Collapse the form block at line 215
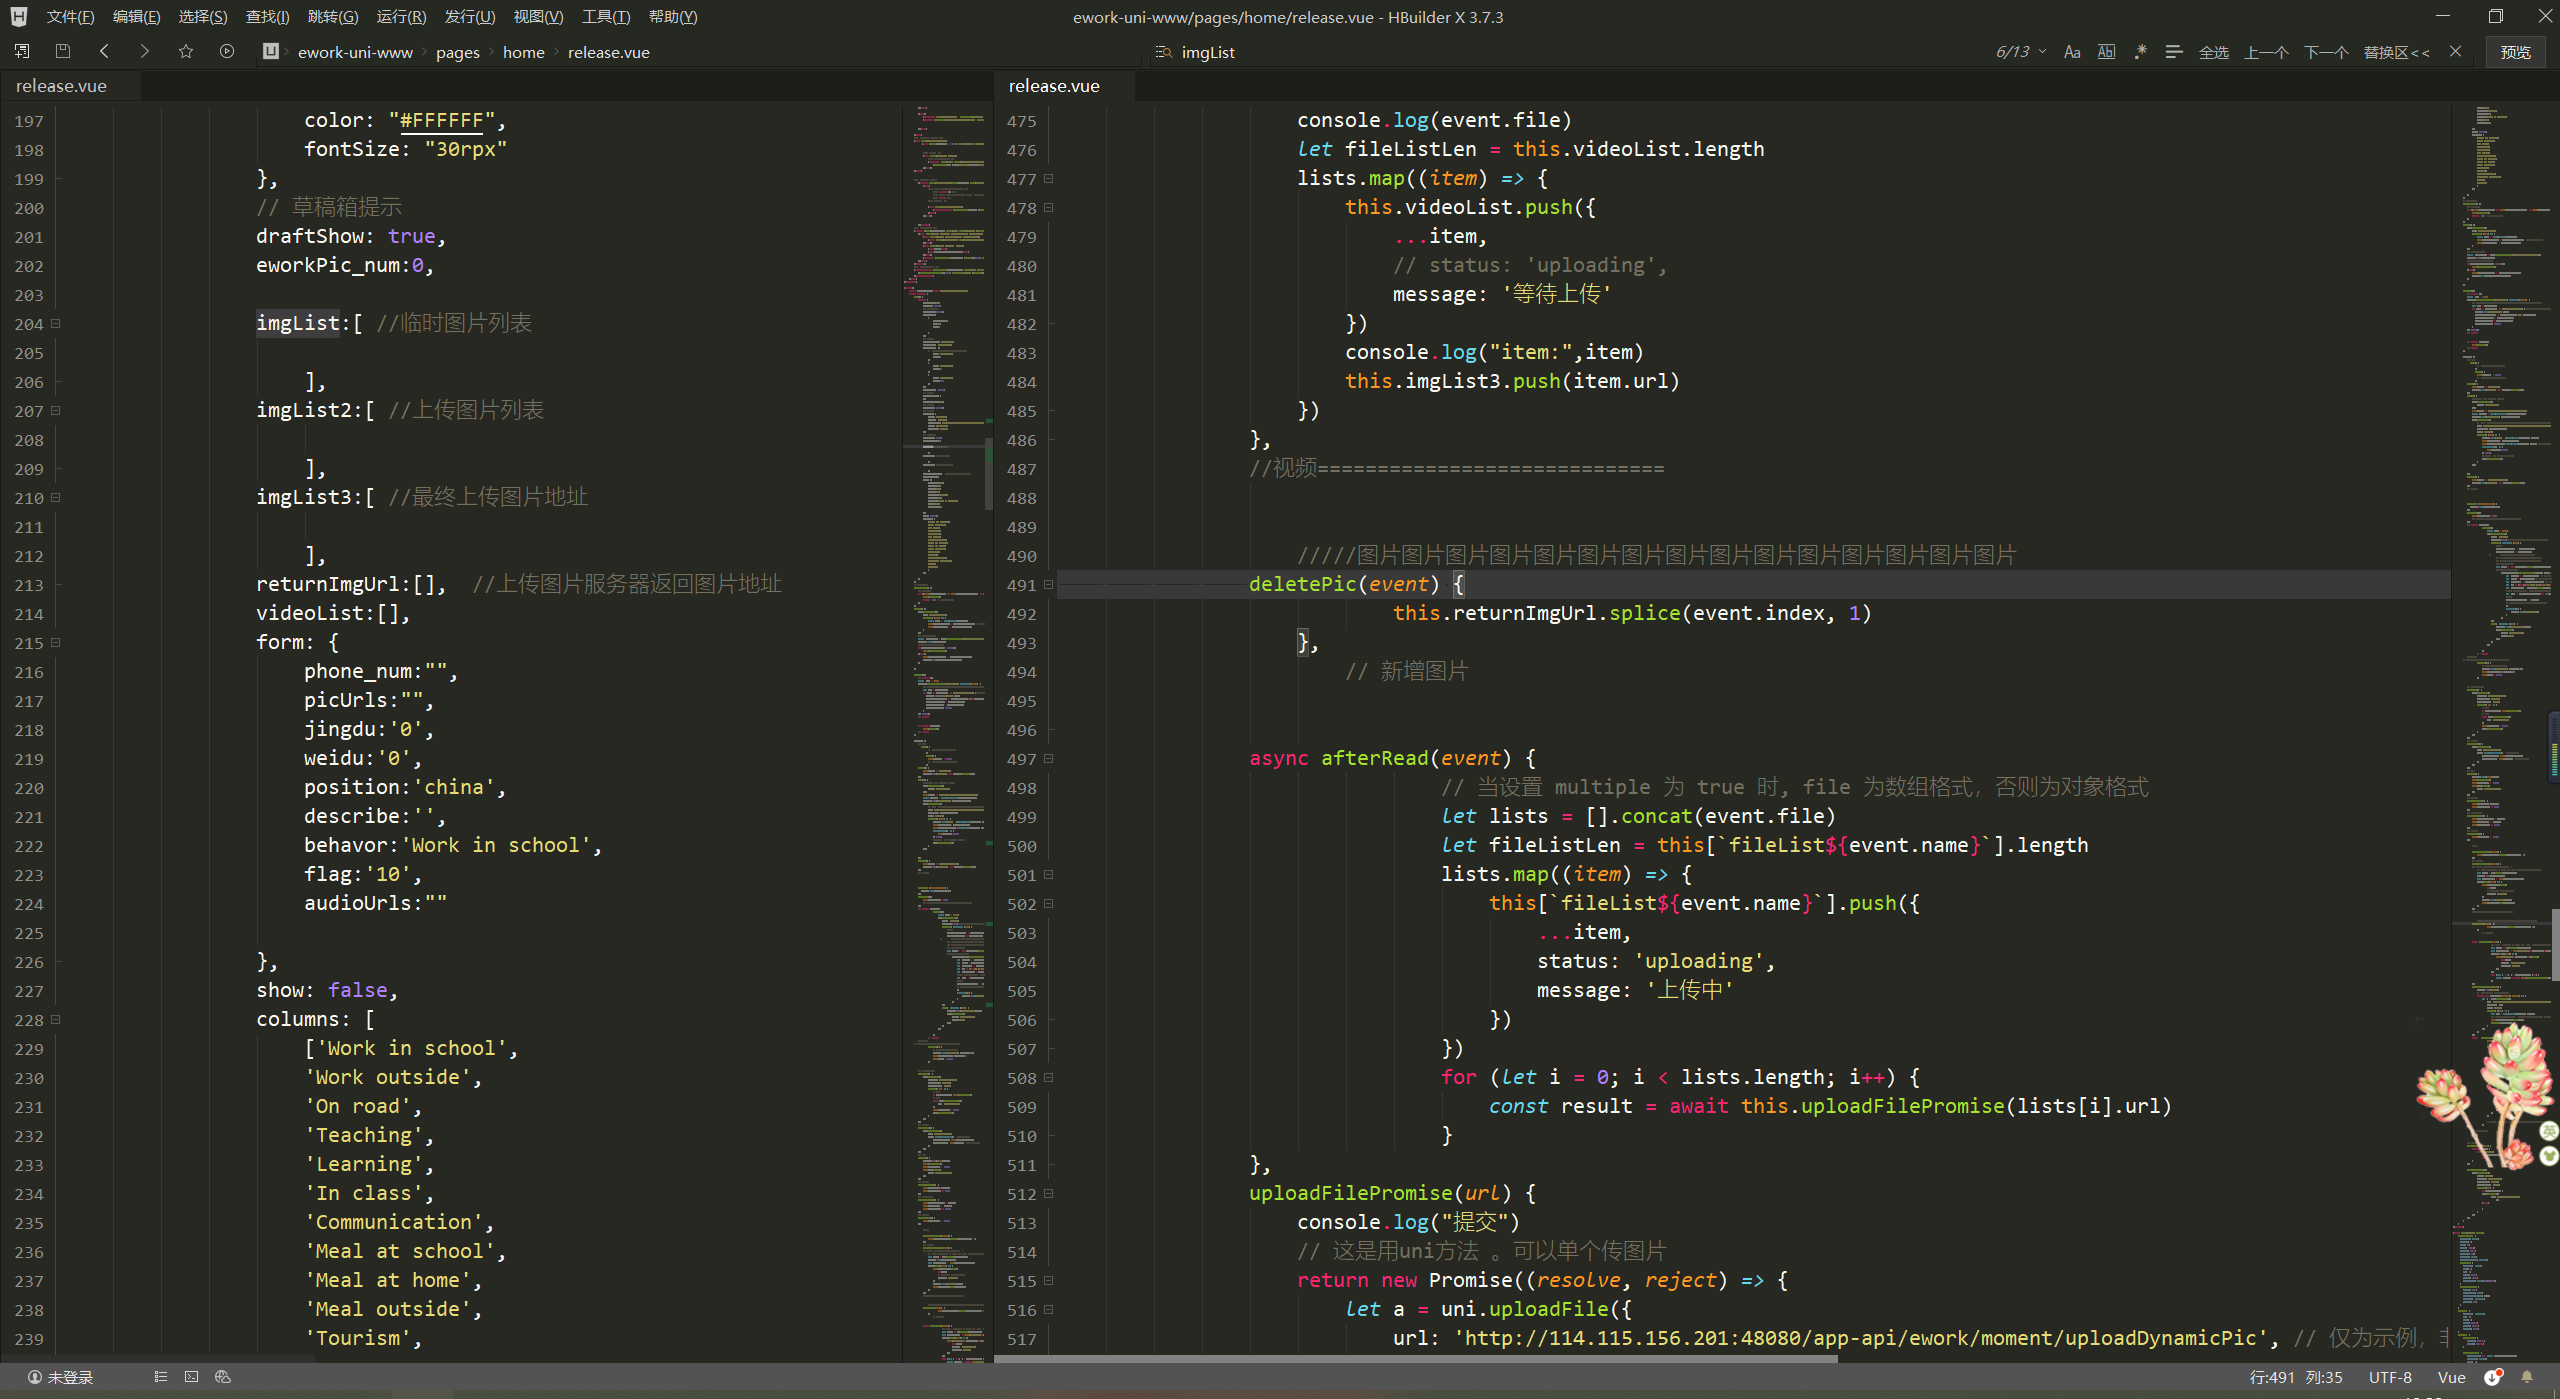 coord(56,642)
